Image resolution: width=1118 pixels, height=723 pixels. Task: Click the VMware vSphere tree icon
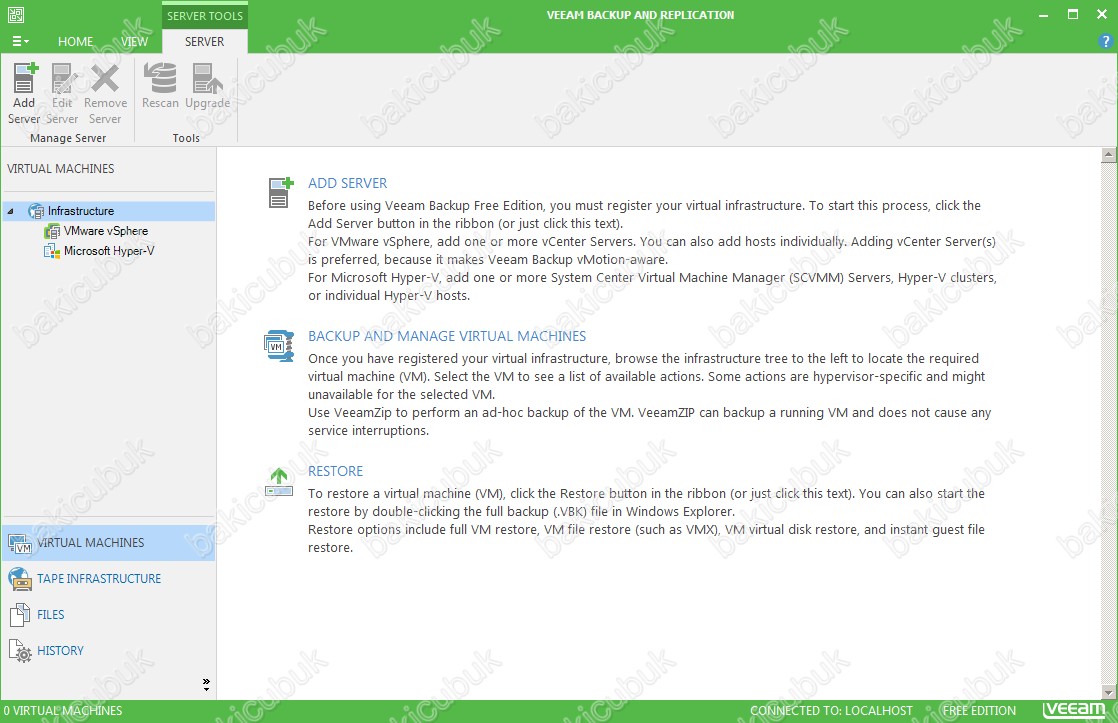52,231
